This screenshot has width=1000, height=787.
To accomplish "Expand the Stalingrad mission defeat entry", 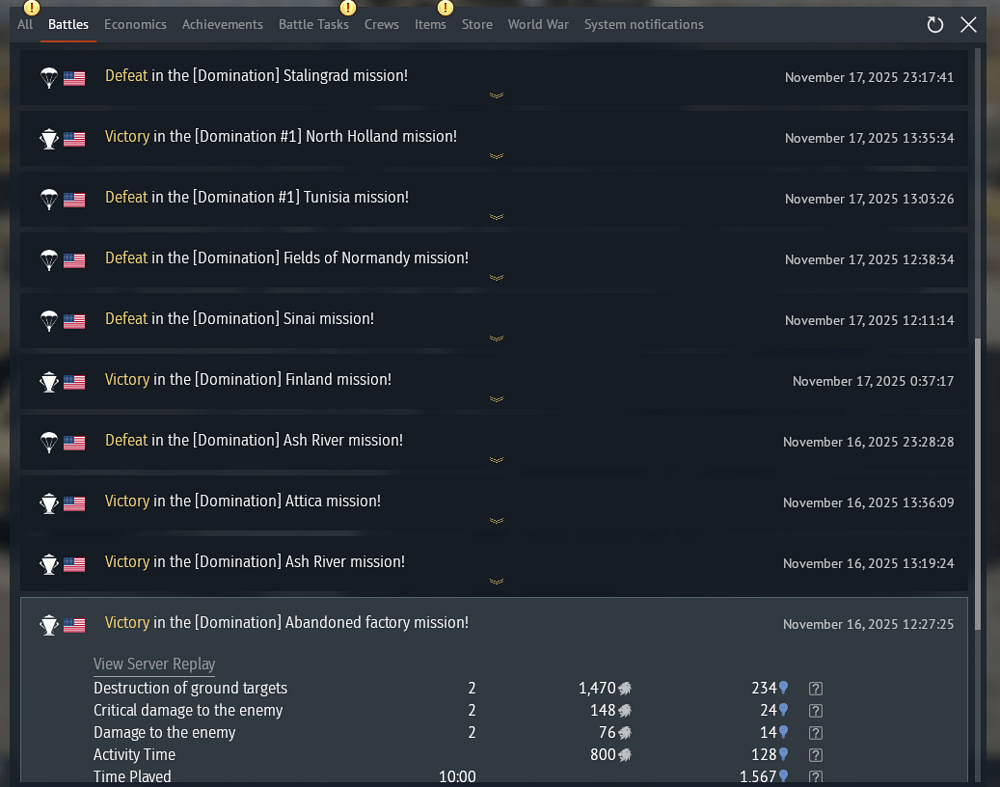I will tap(496, 96).
